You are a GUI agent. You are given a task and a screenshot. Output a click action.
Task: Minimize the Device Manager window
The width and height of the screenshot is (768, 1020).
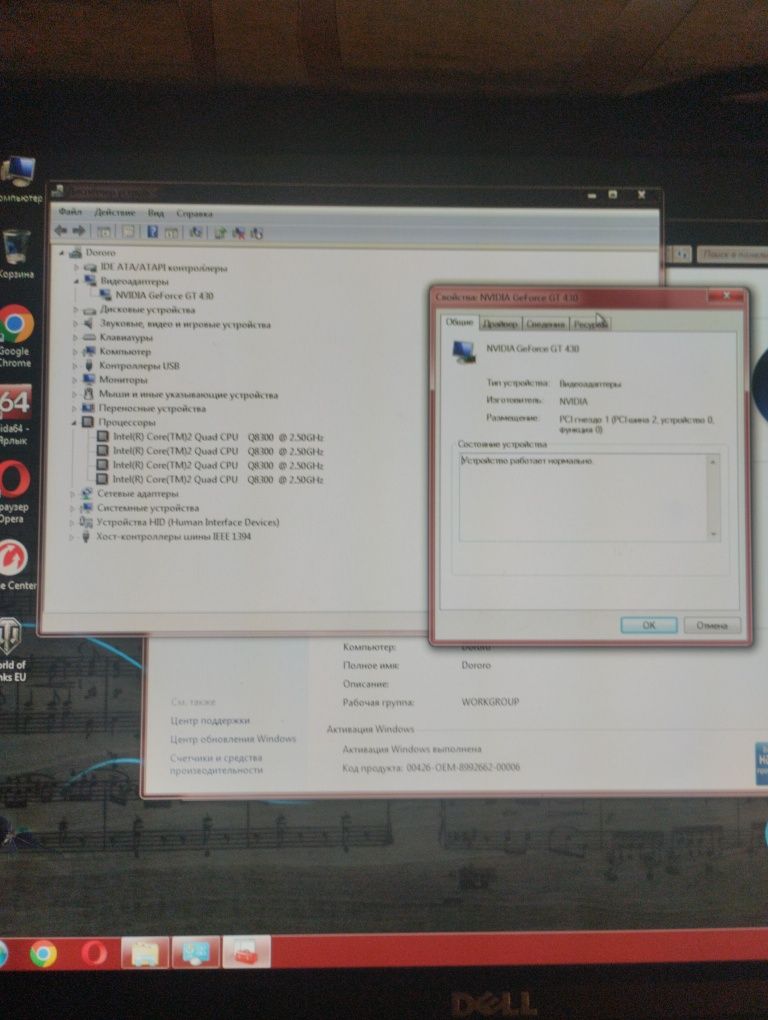[x=592, y=195]
